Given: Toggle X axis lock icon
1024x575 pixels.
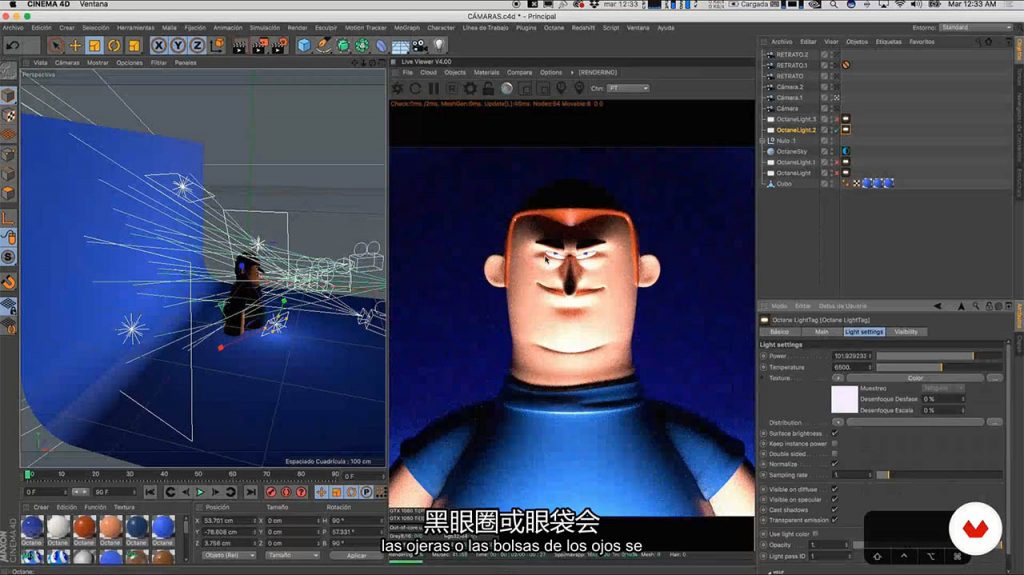Looking at the screenshot, I should click(159, 45).
